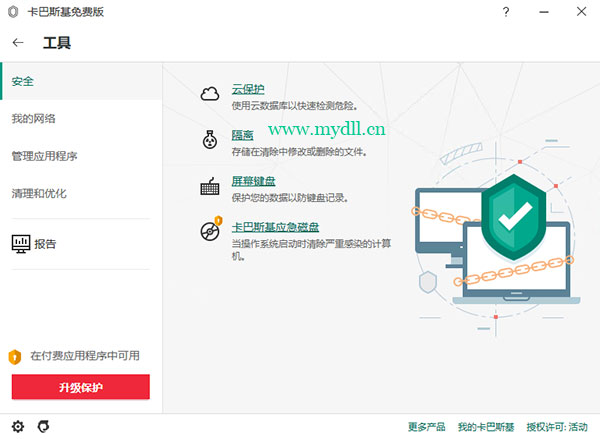
Task: Click the red 升级保护 button
Action: (x=81, y=387)
